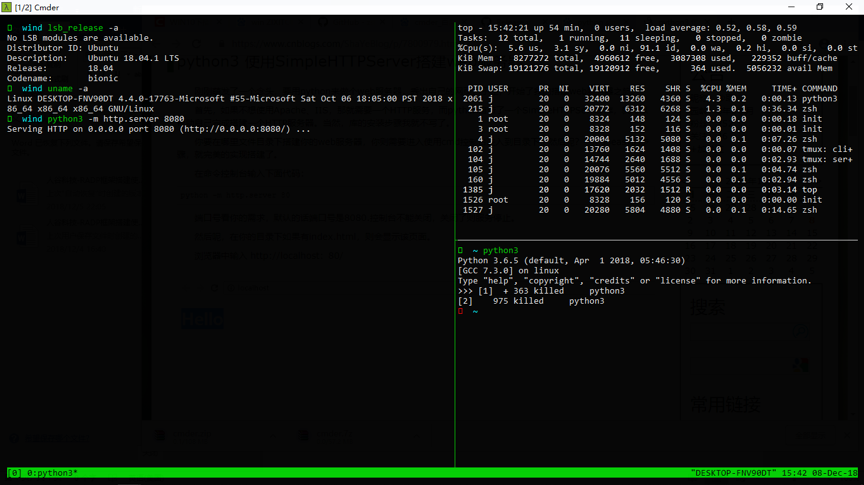
Task: Click the COMMAND column header in top
Action: 820,88
